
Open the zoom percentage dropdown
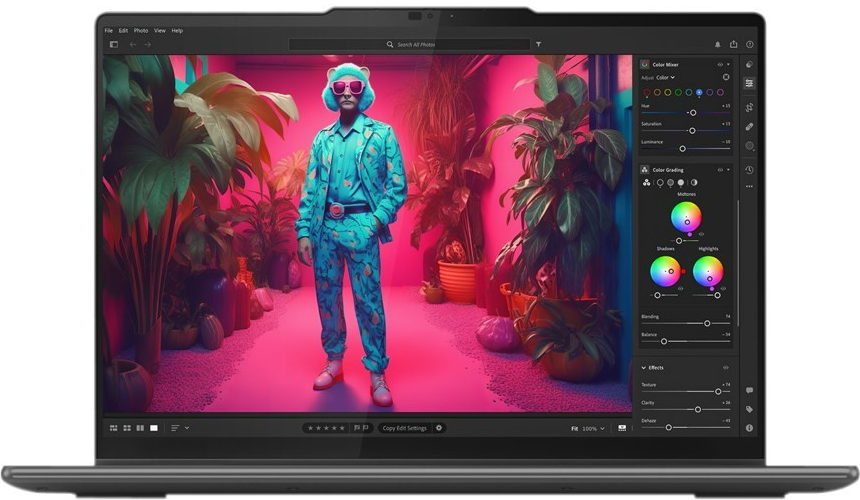(593, 428)
